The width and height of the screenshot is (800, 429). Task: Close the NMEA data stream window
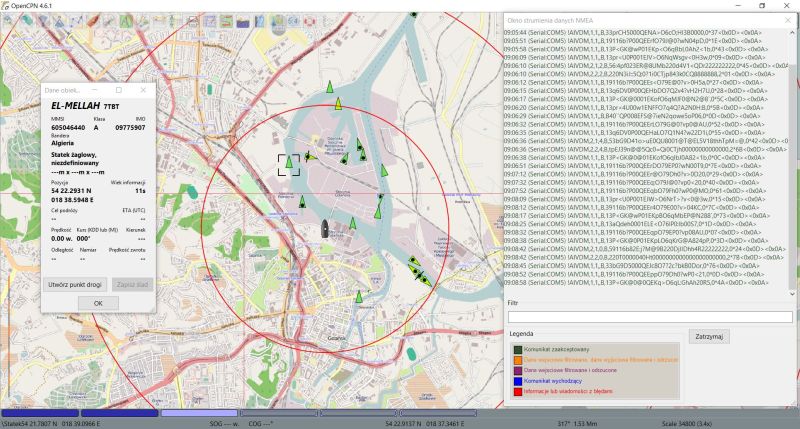click(788, 20)
